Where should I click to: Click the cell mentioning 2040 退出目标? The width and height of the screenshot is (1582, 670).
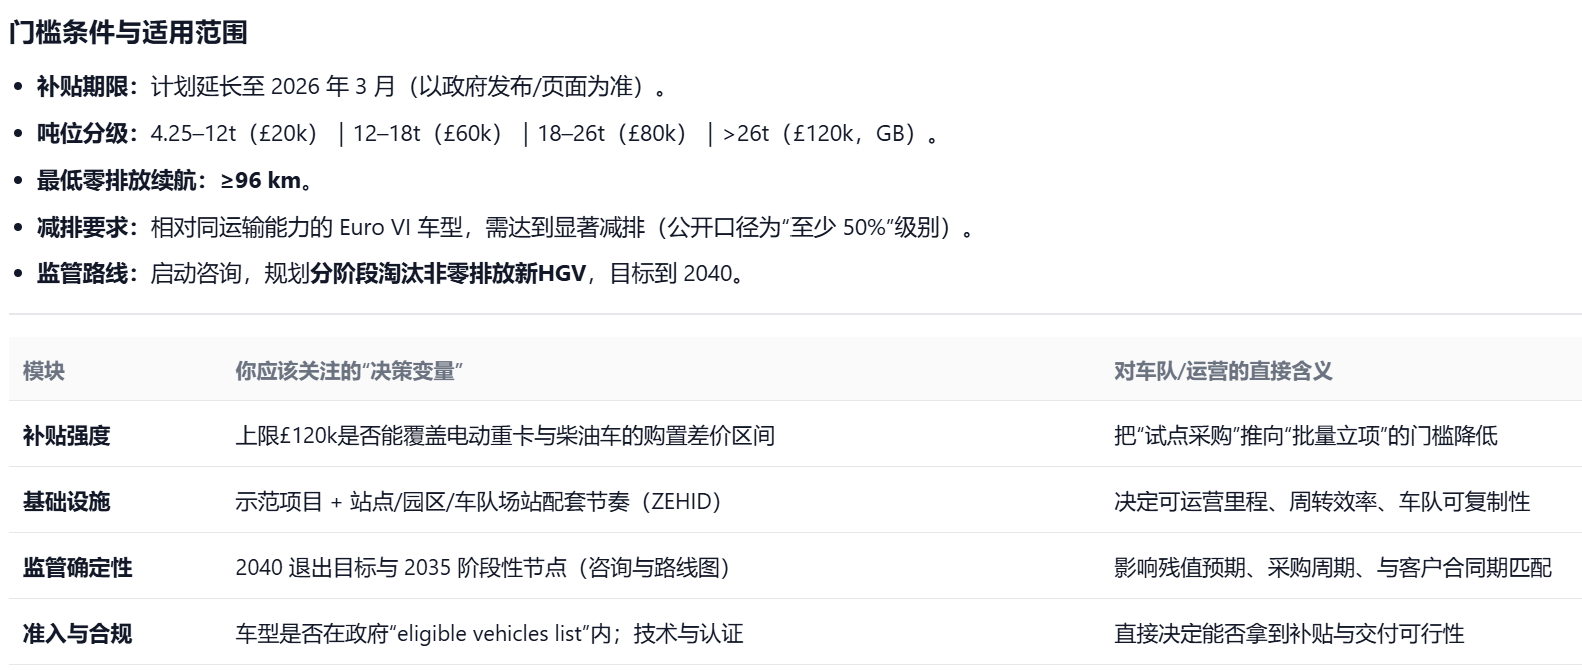[482, 568]
